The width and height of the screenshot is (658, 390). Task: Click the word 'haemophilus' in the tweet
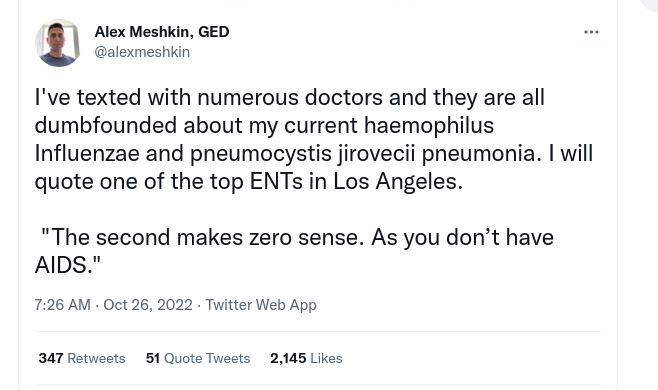point(429,126)
